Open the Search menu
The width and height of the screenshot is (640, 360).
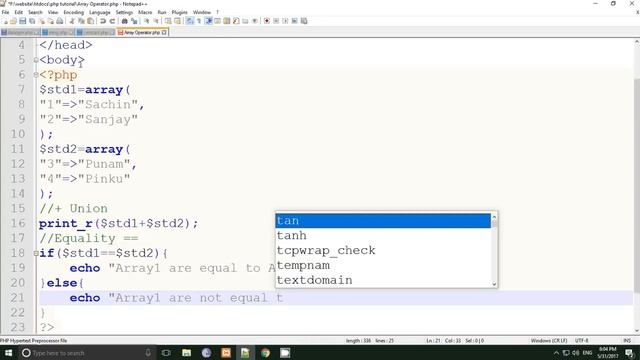[35, 12]
